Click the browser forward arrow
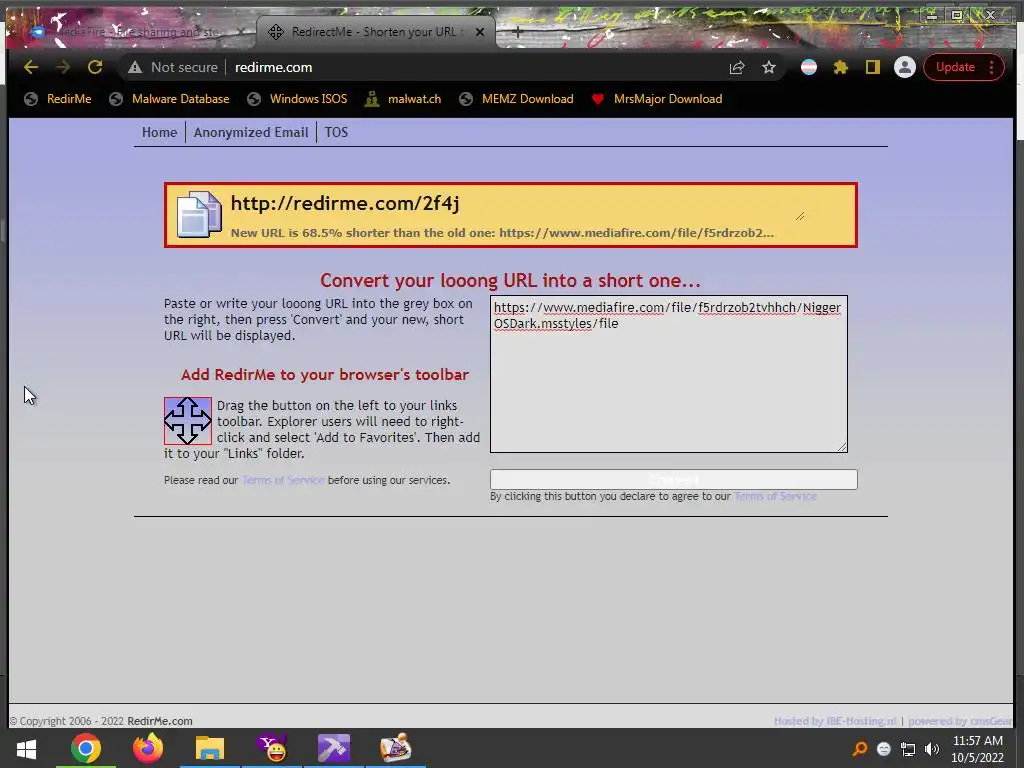This screenshot has width=1024, height=768. [63, 67]
